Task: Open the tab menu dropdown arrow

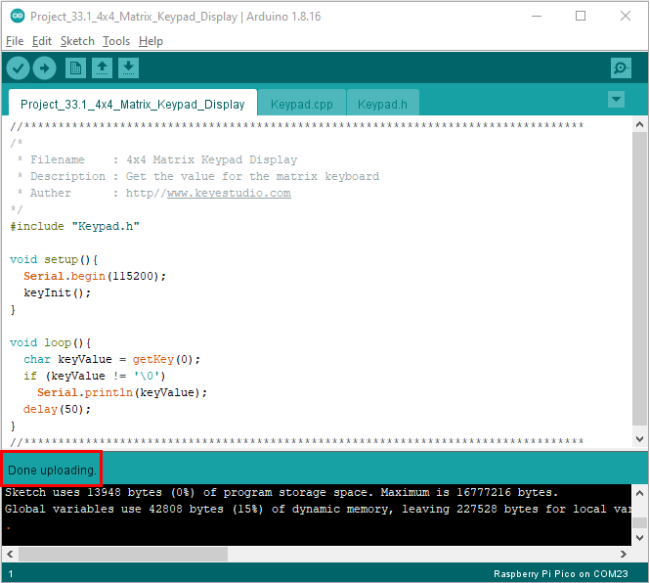Action: tap(616, 99)
